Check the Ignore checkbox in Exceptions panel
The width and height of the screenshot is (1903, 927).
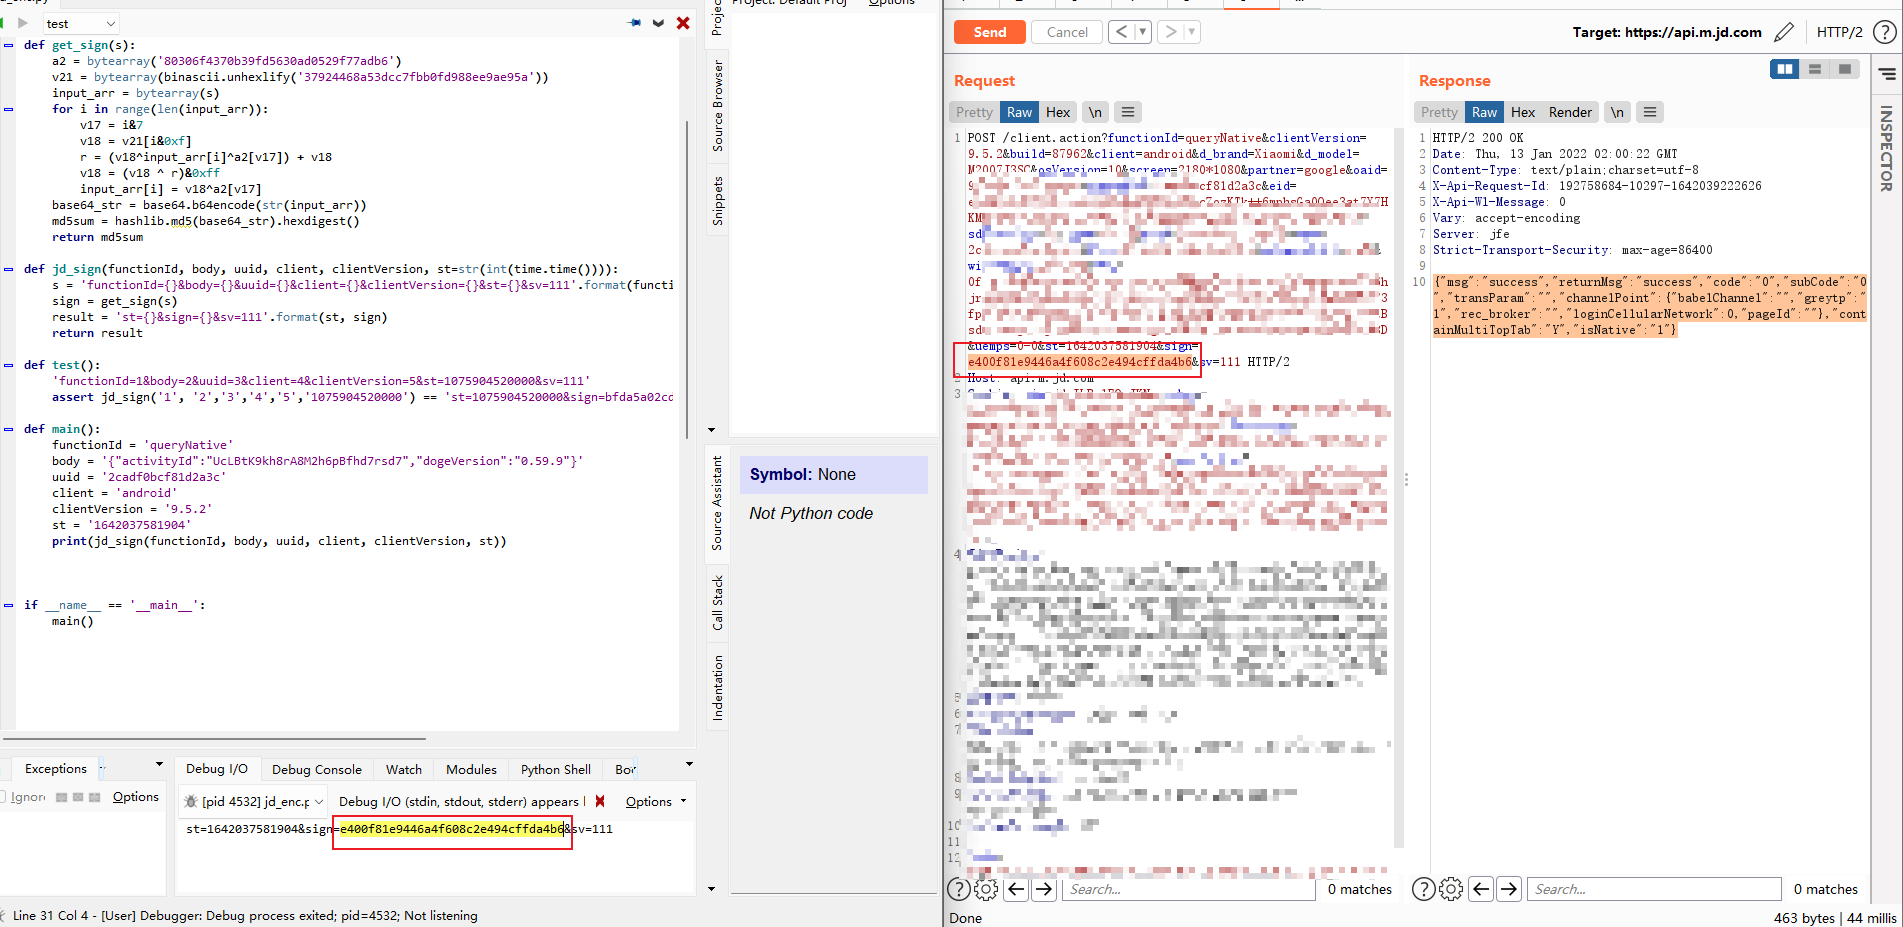5,797
